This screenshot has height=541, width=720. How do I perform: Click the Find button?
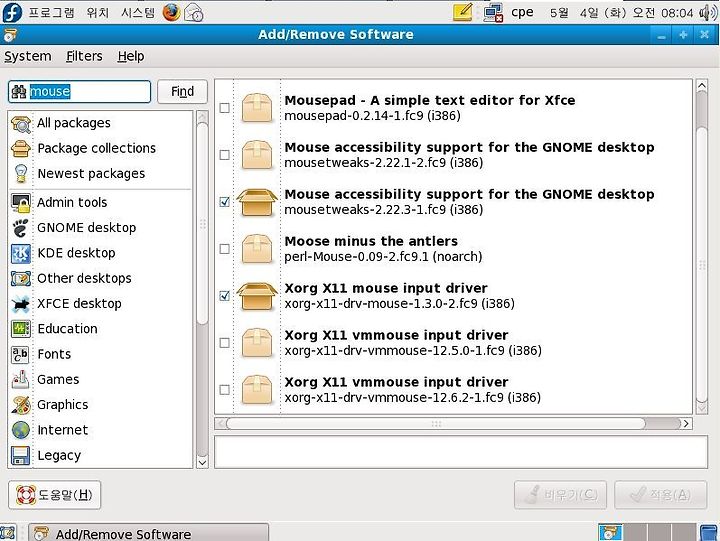click(182, 91)
